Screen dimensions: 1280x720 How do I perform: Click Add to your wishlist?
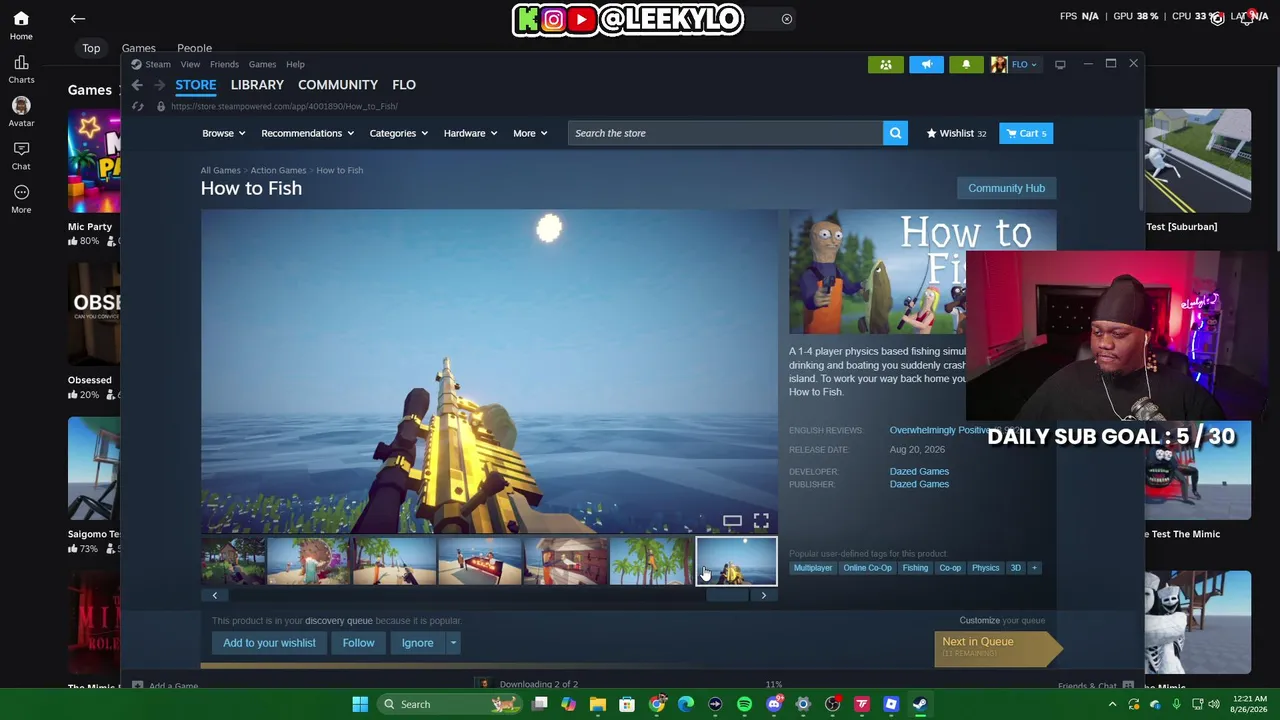269,643
